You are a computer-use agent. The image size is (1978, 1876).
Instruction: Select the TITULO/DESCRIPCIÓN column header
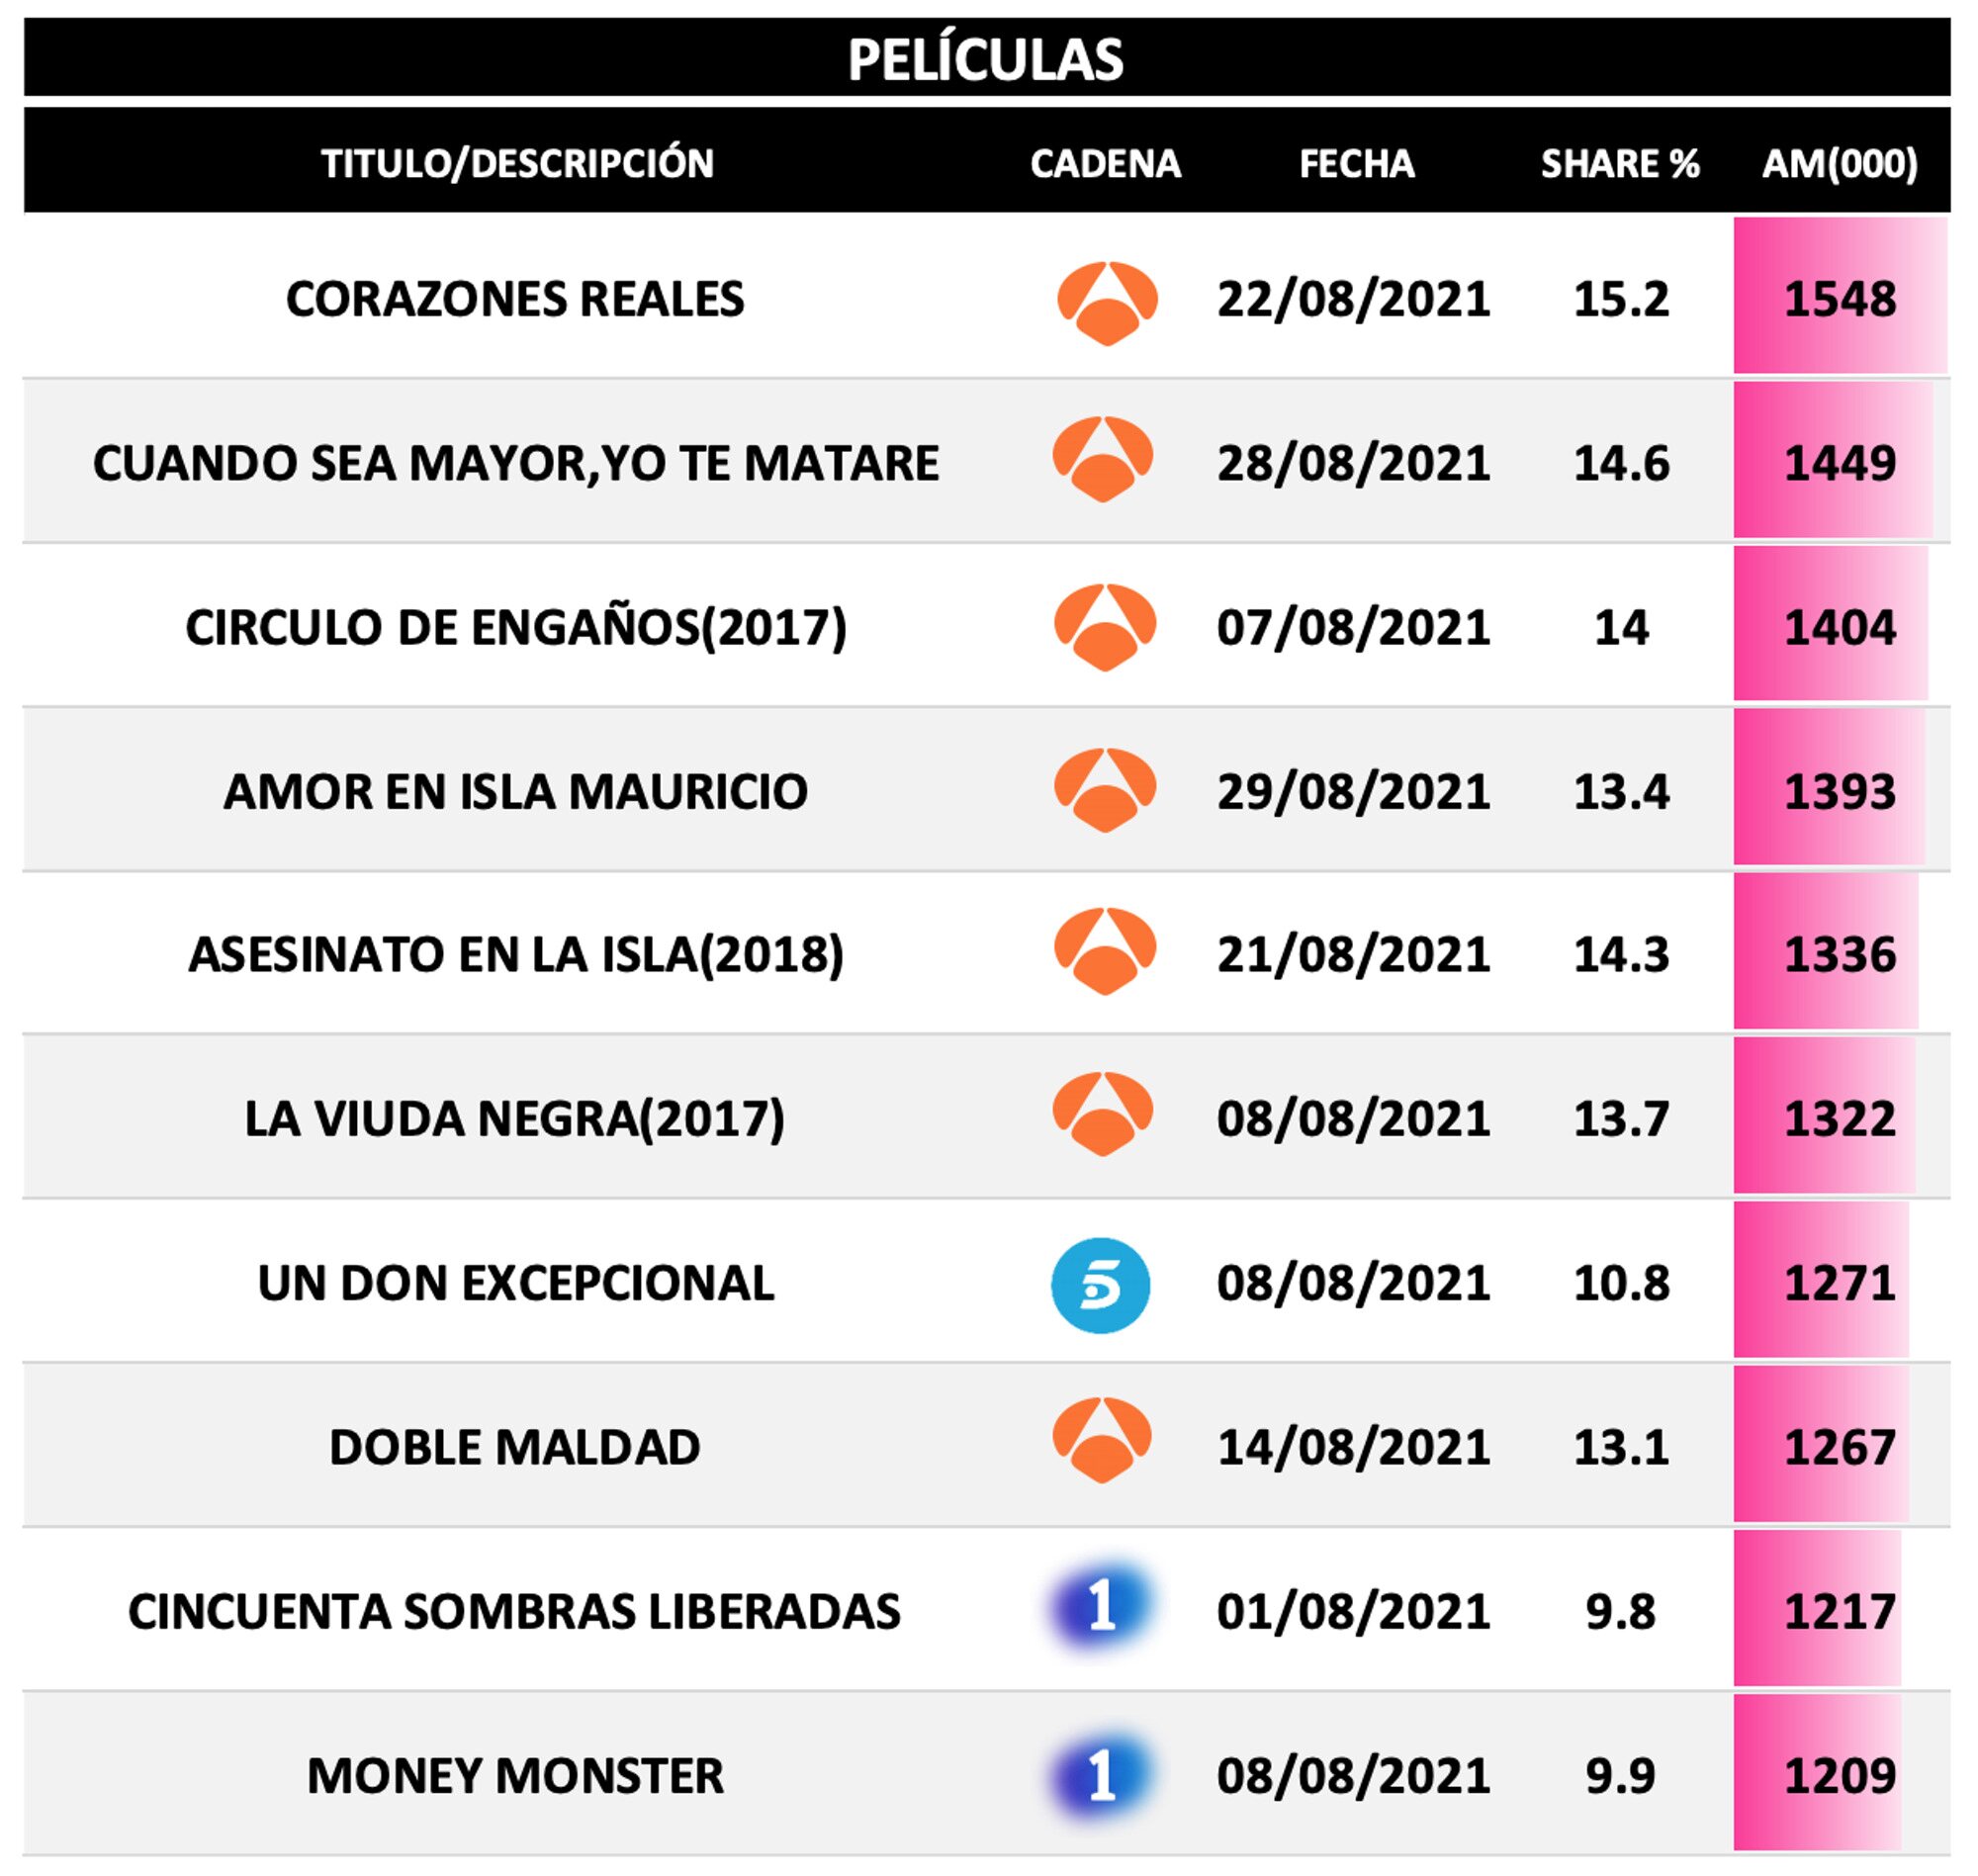pos(517,163)
